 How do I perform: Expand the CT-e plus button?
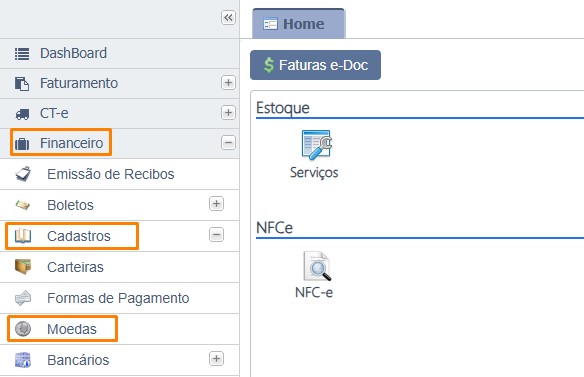tap(228, 113)
